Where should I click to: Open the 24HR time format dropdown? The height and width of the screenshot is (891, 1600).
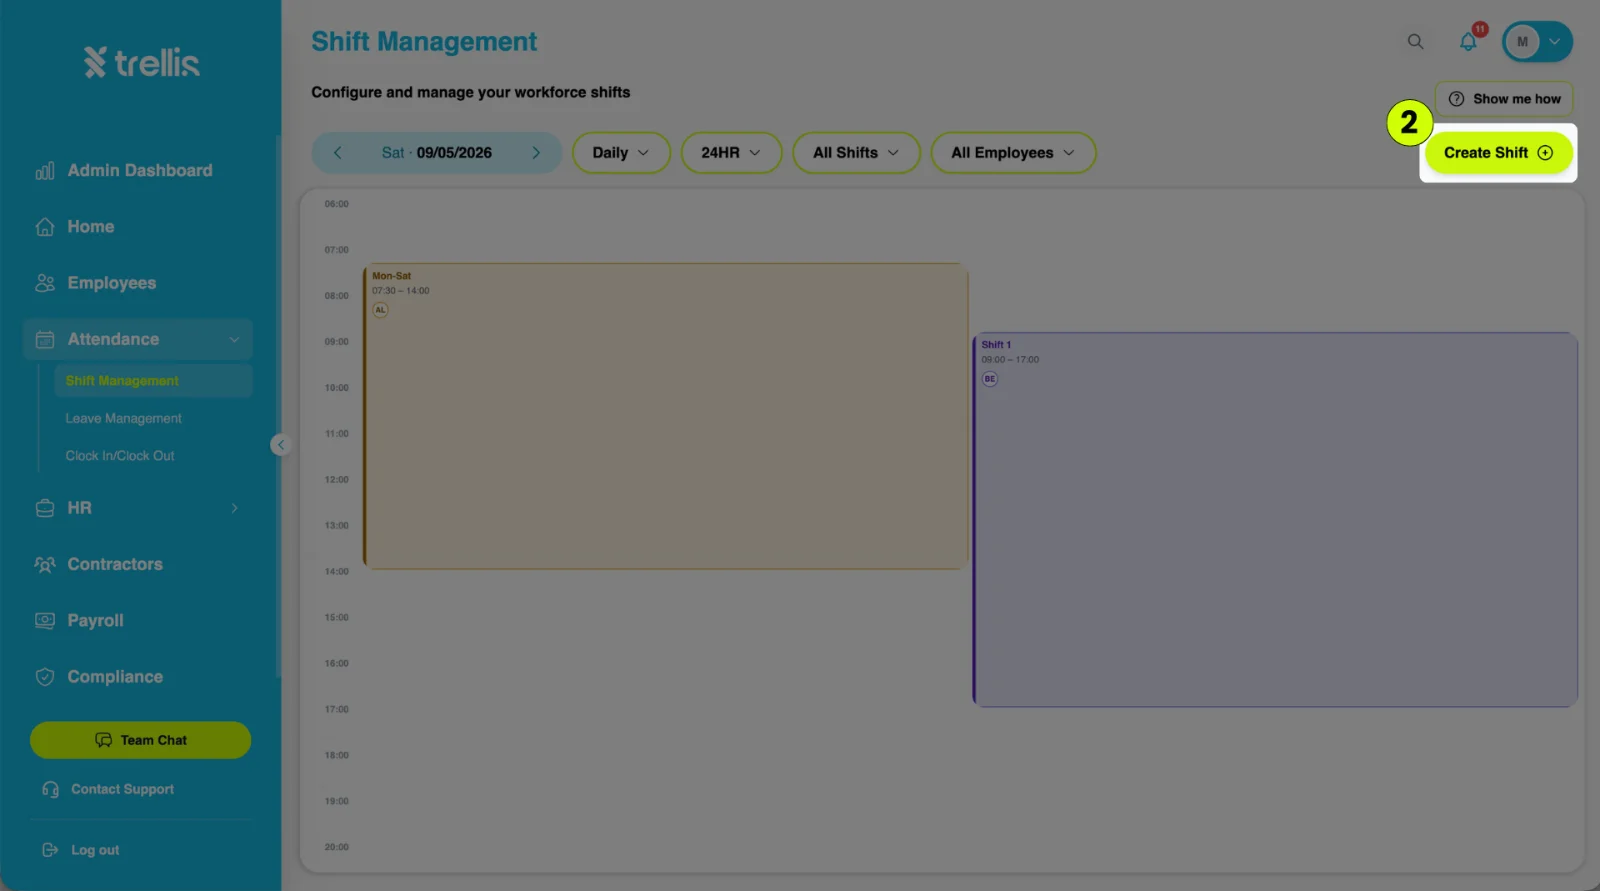(x=731, y=153)
